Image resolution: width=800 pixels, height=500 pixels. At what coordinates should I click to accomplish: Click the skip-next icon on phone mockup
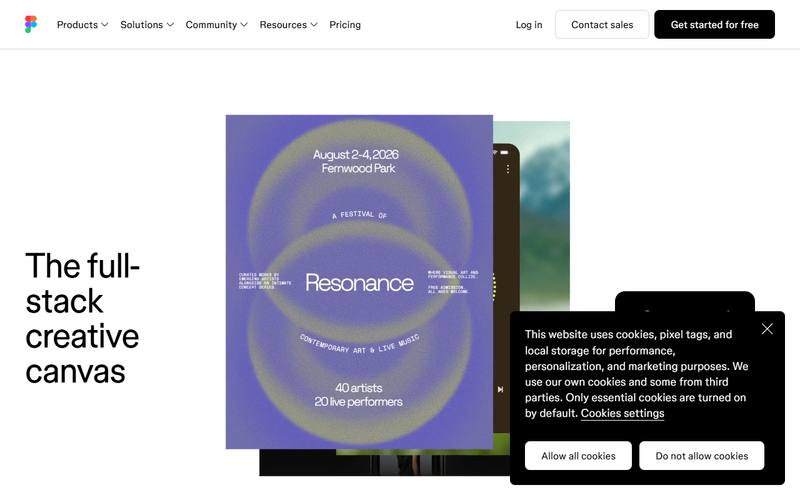(x=501, y=389)
